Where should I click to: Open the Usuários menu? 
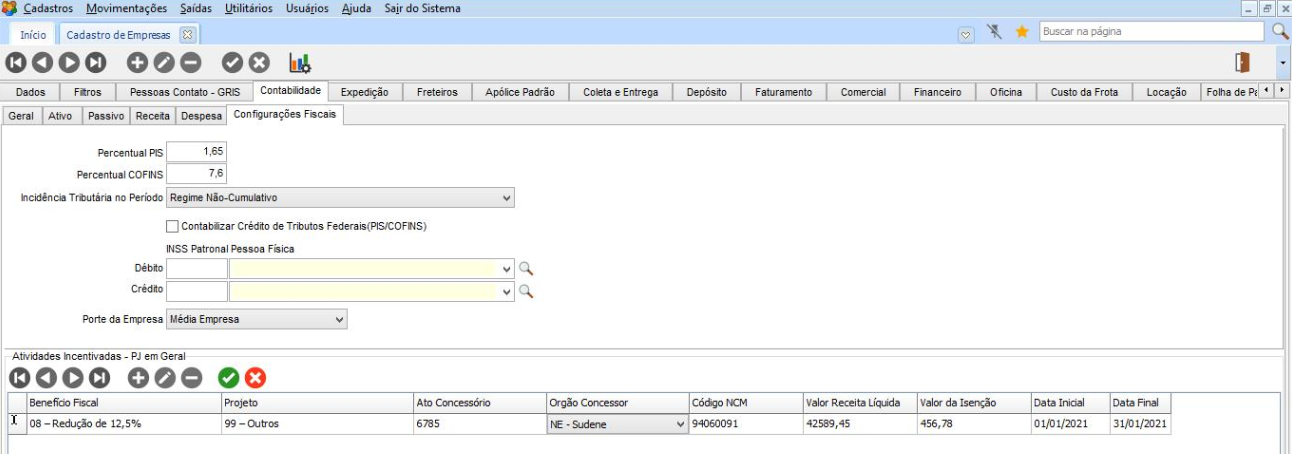(x=307, y=8)
